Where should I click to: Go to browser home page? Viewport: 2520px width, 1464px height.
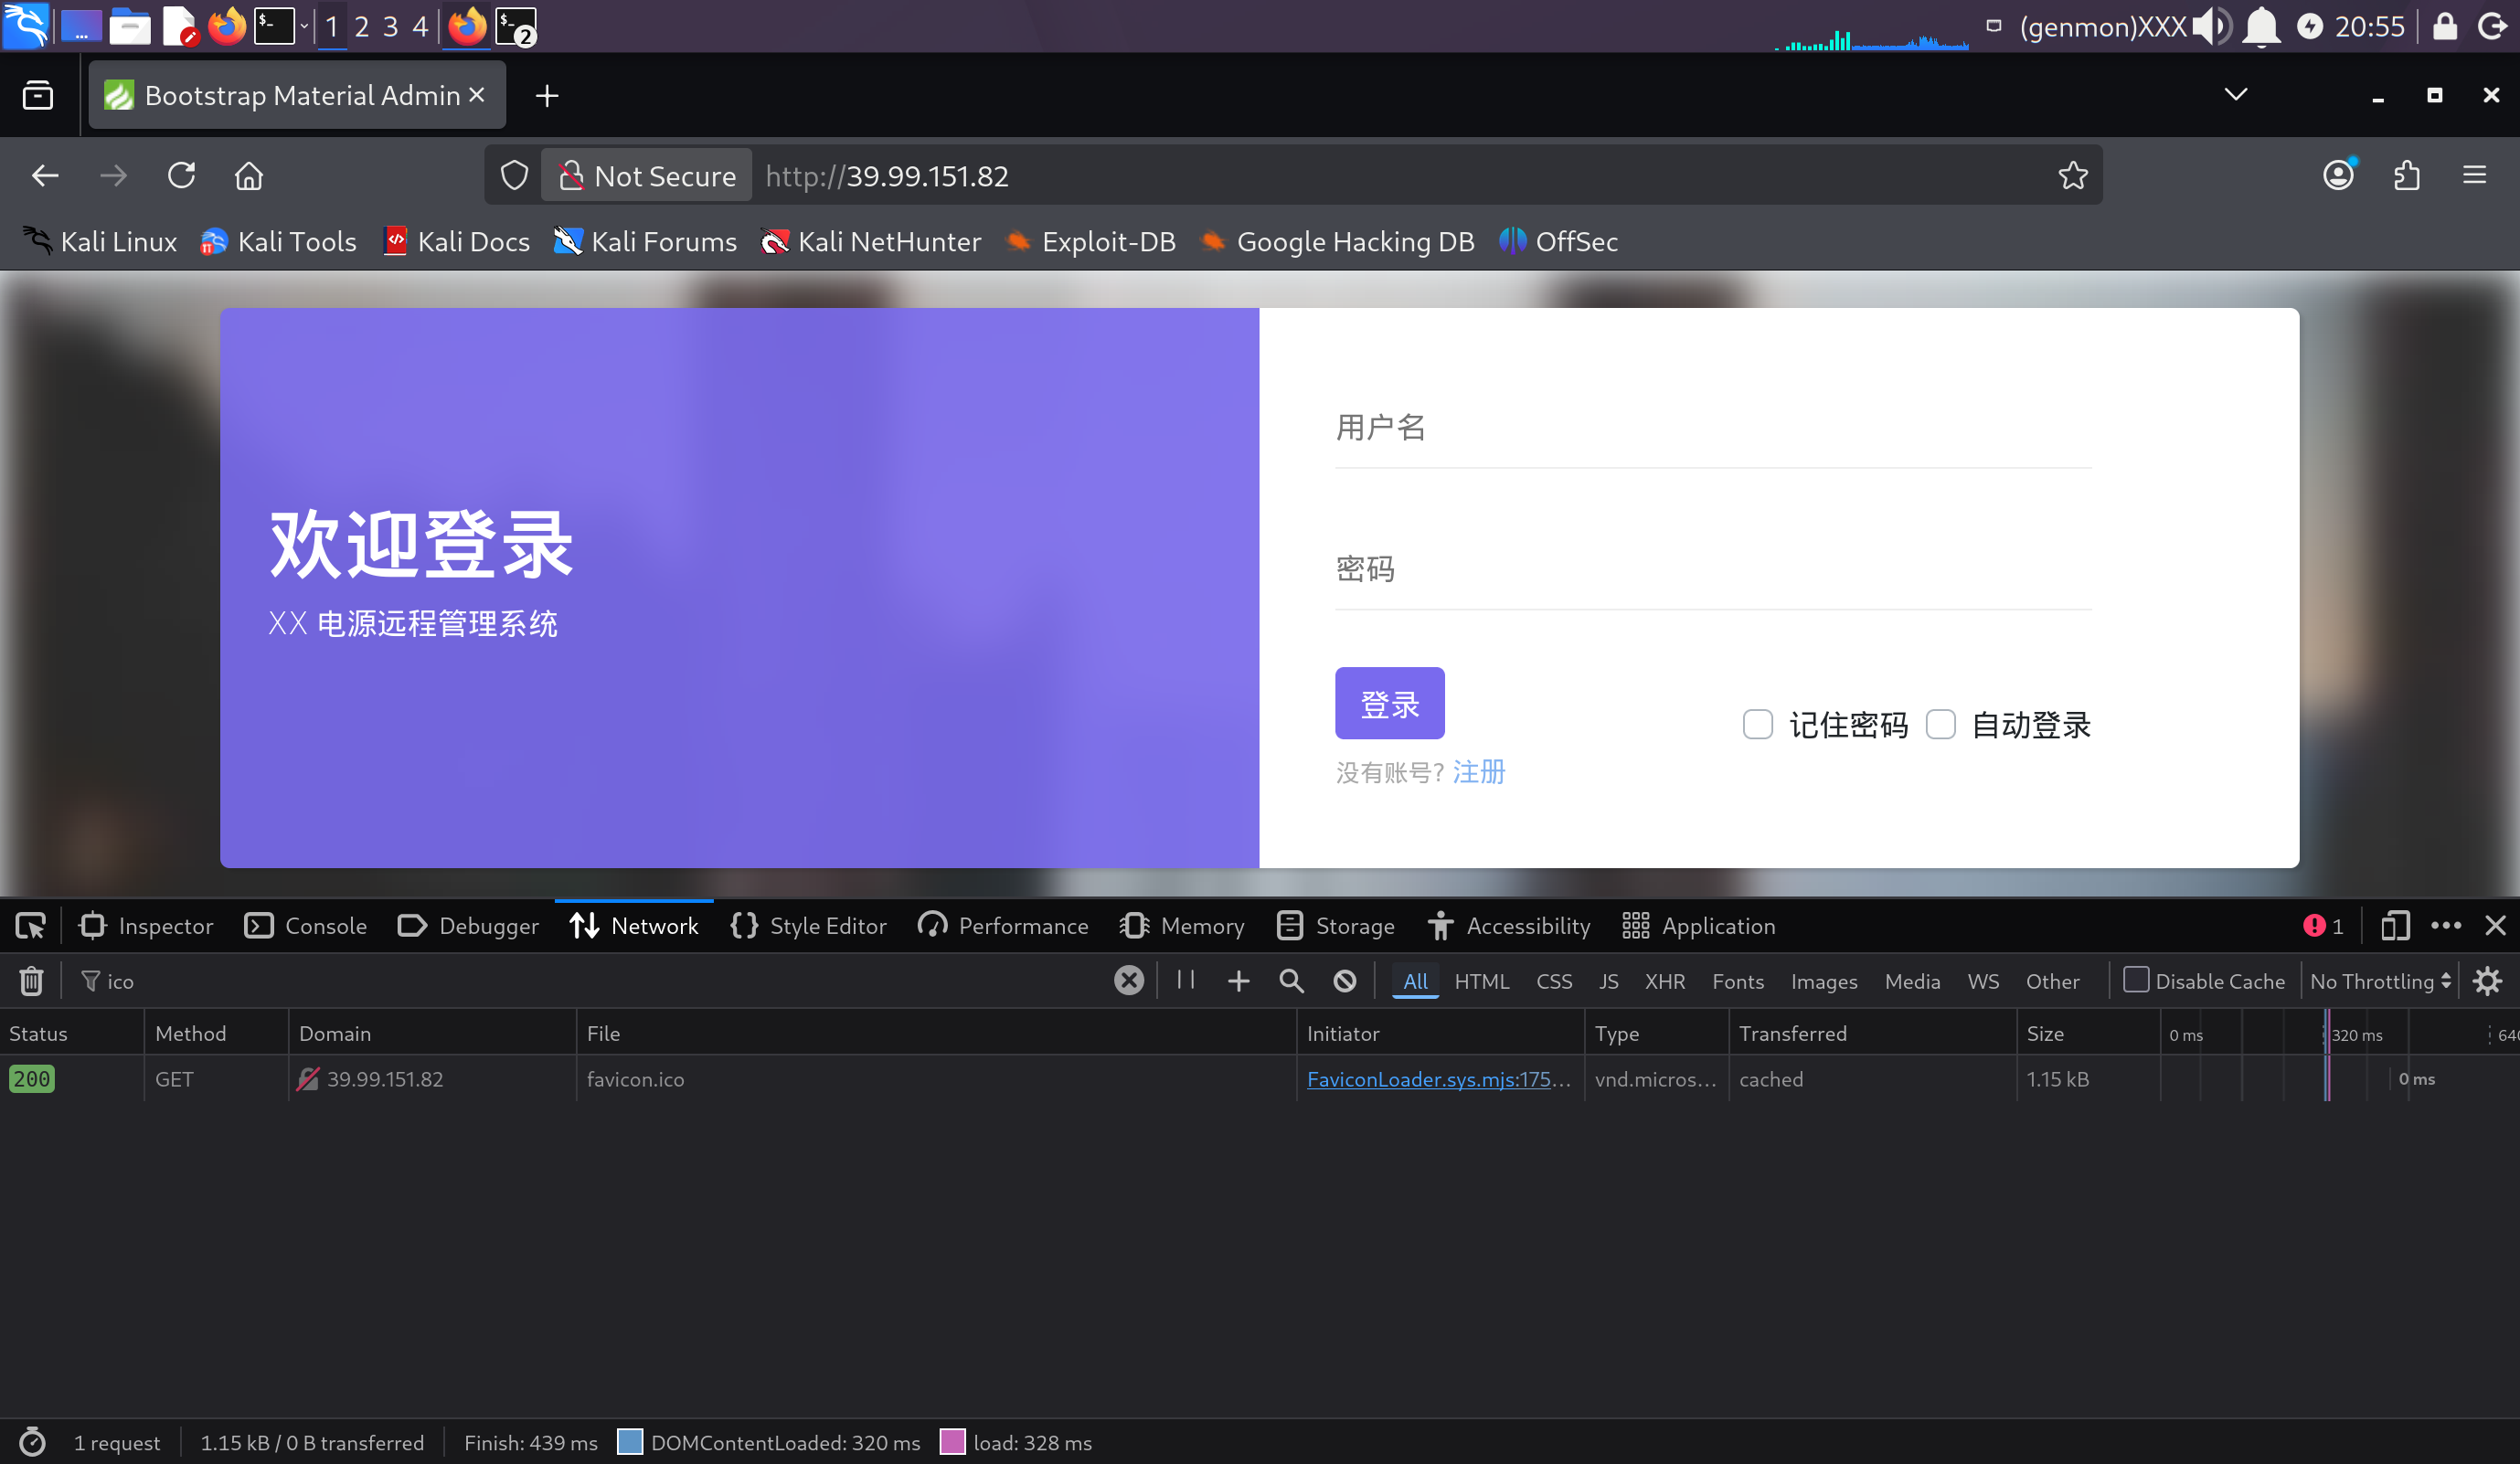click(x=249, y=175)
